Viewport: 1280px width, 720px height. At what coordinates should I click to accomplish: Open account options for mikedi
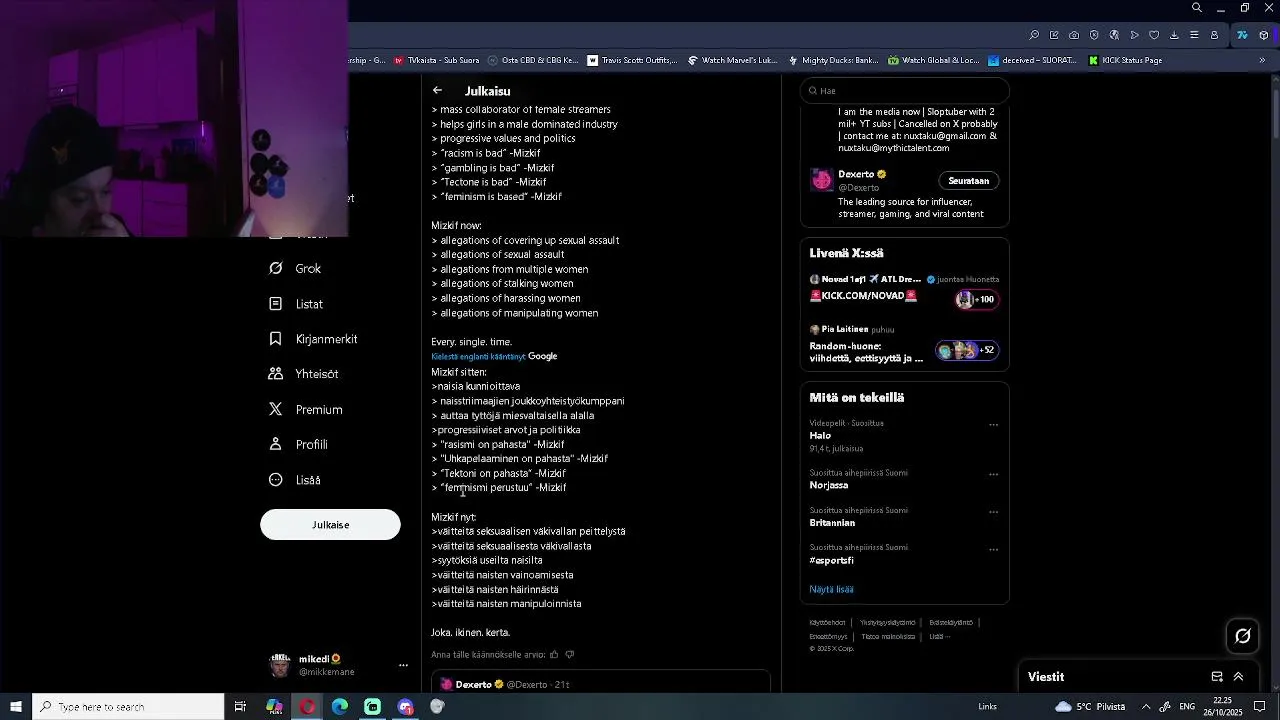point(403,665)
